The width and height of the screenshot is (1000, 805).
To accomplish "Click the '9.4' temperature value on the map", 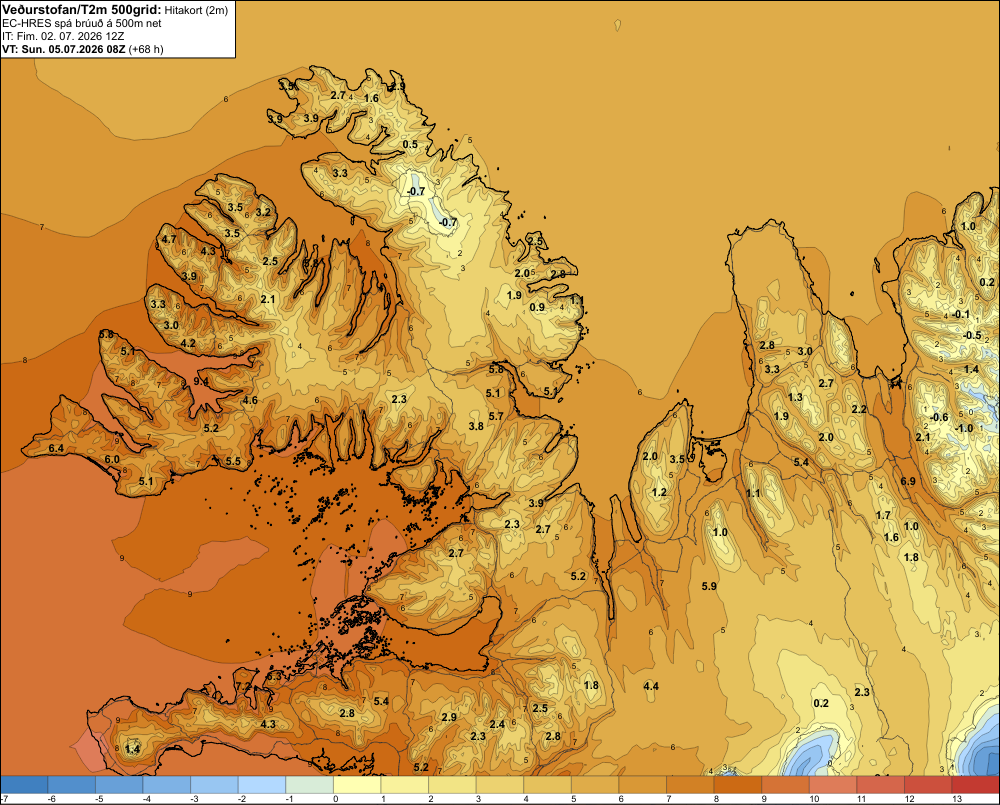I will tap(201, 381).
